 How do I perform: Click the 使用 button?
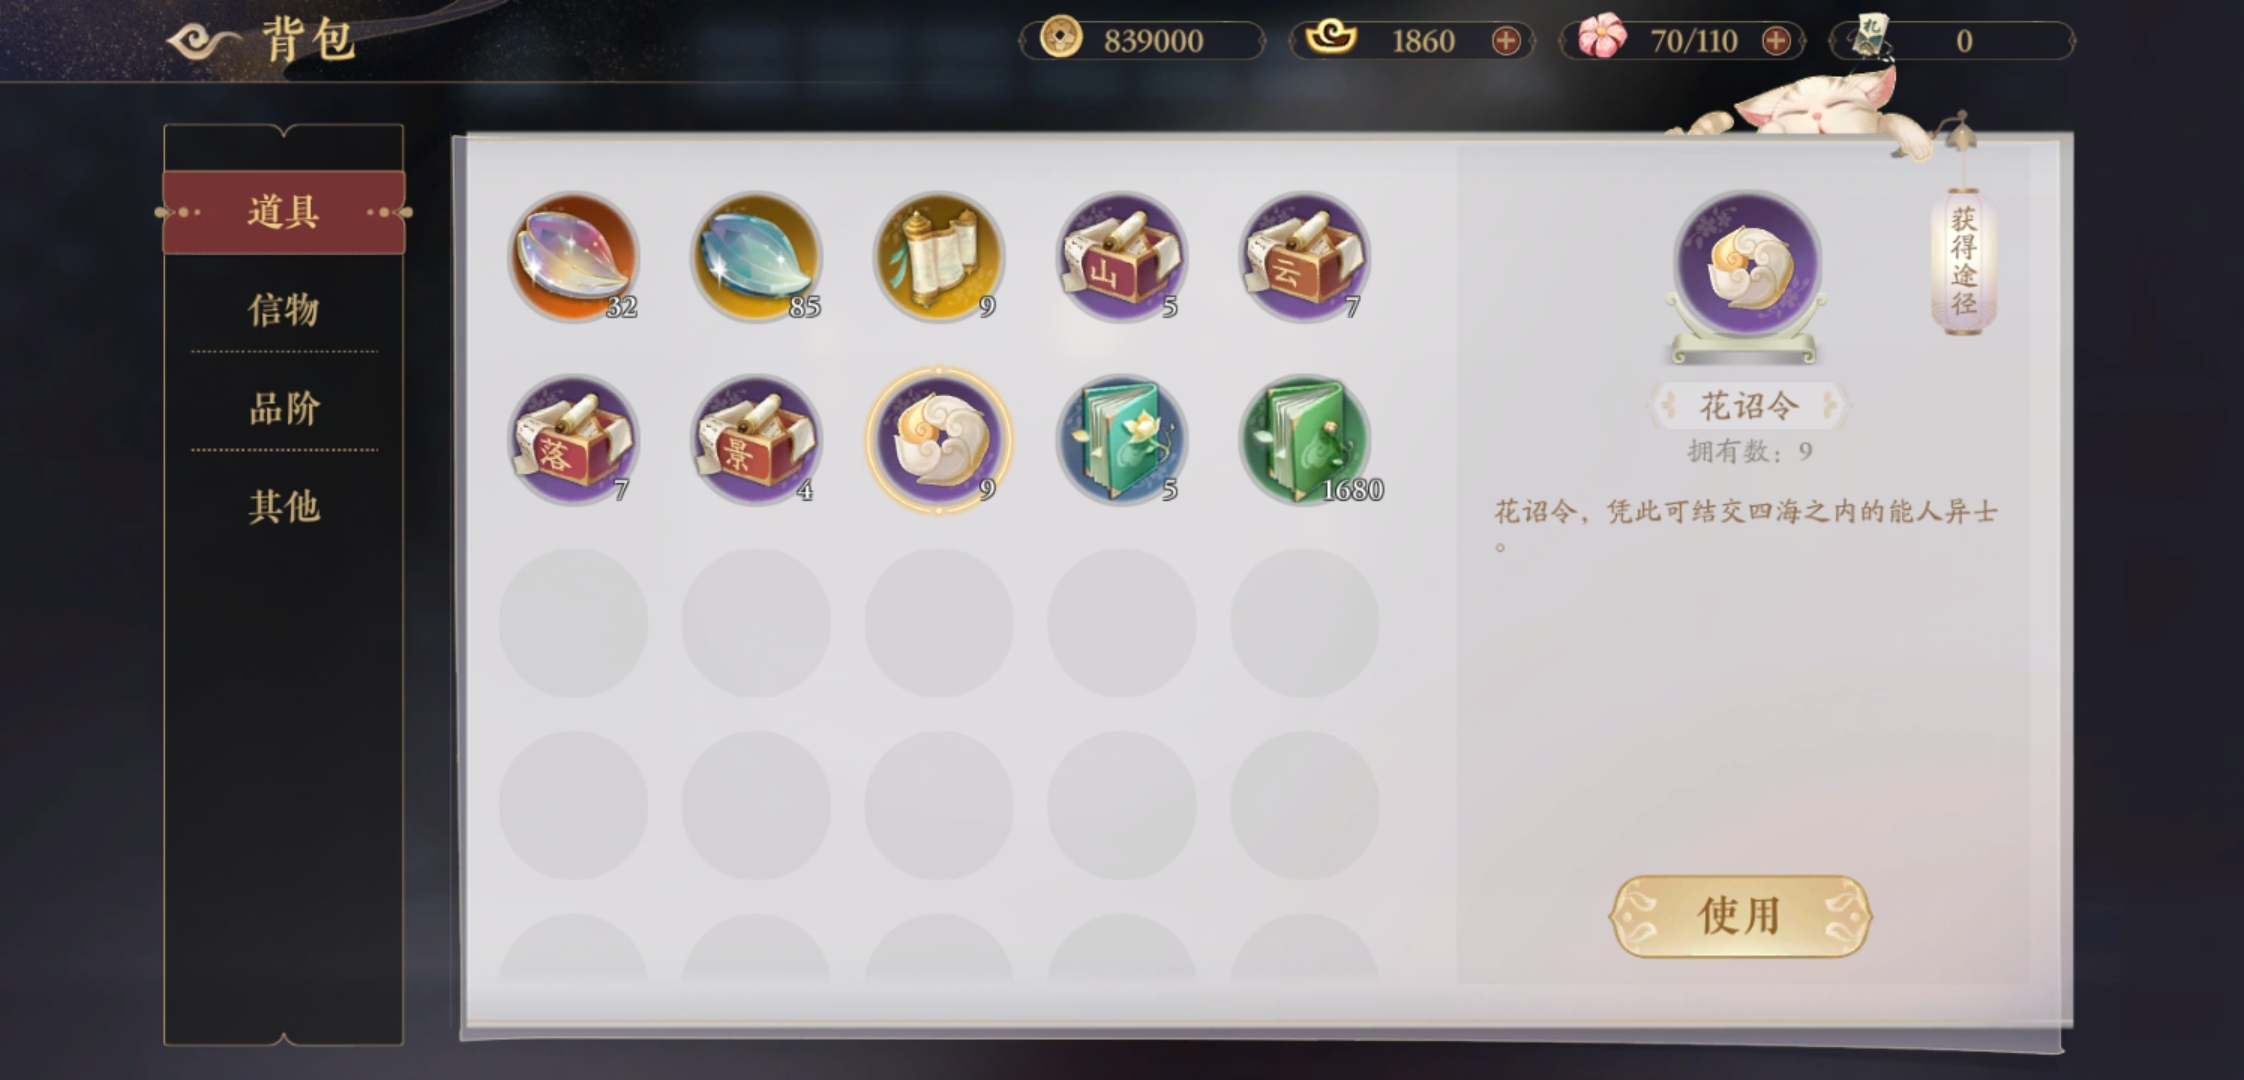(x=1740, y=916)
